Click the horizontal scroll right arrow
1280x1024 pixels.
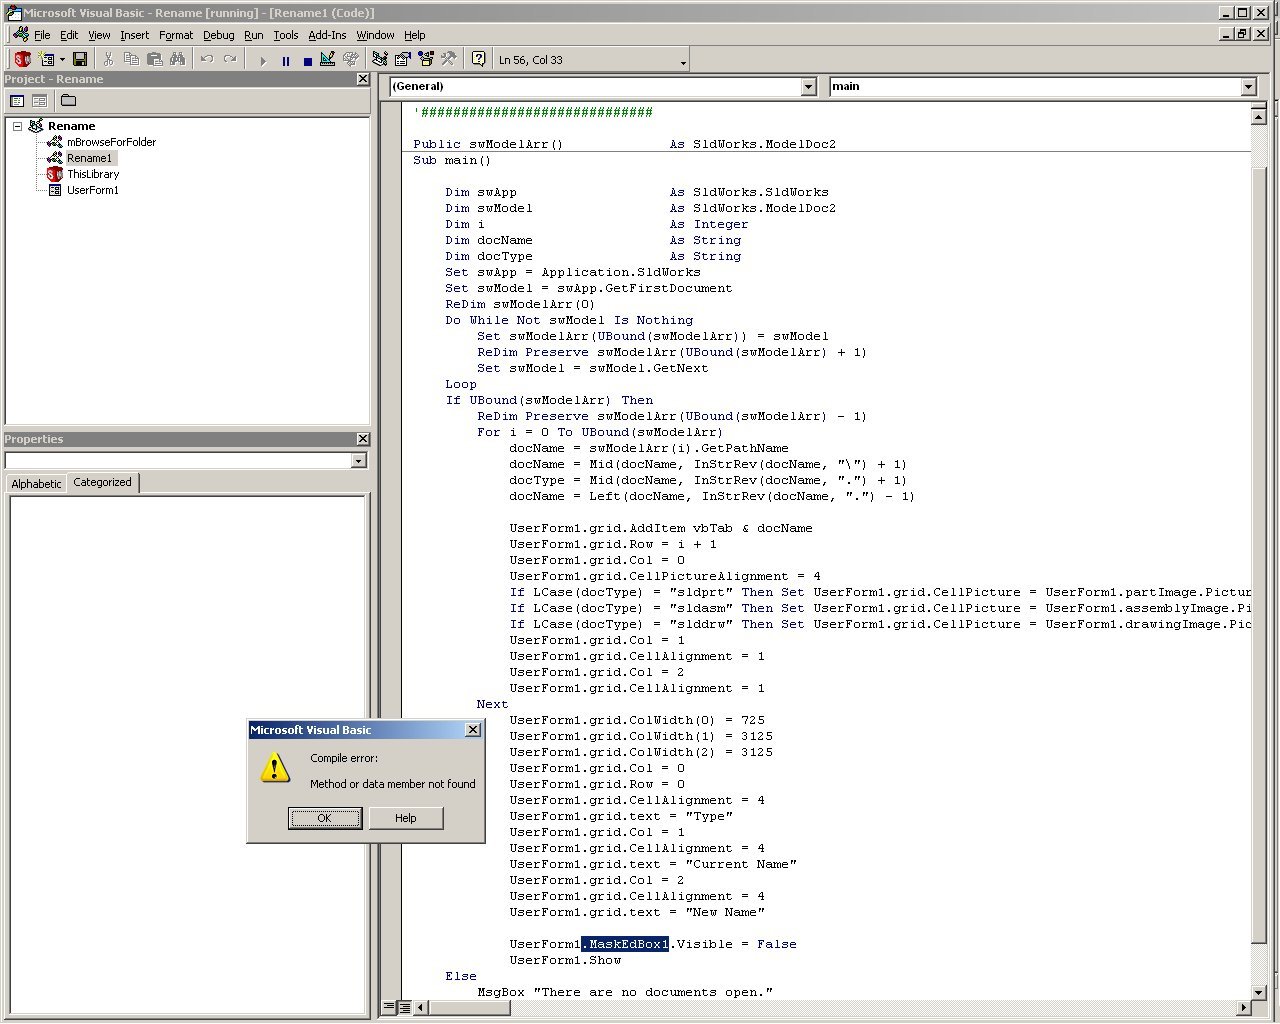pyautogui.click(x=1243, y=1007)
